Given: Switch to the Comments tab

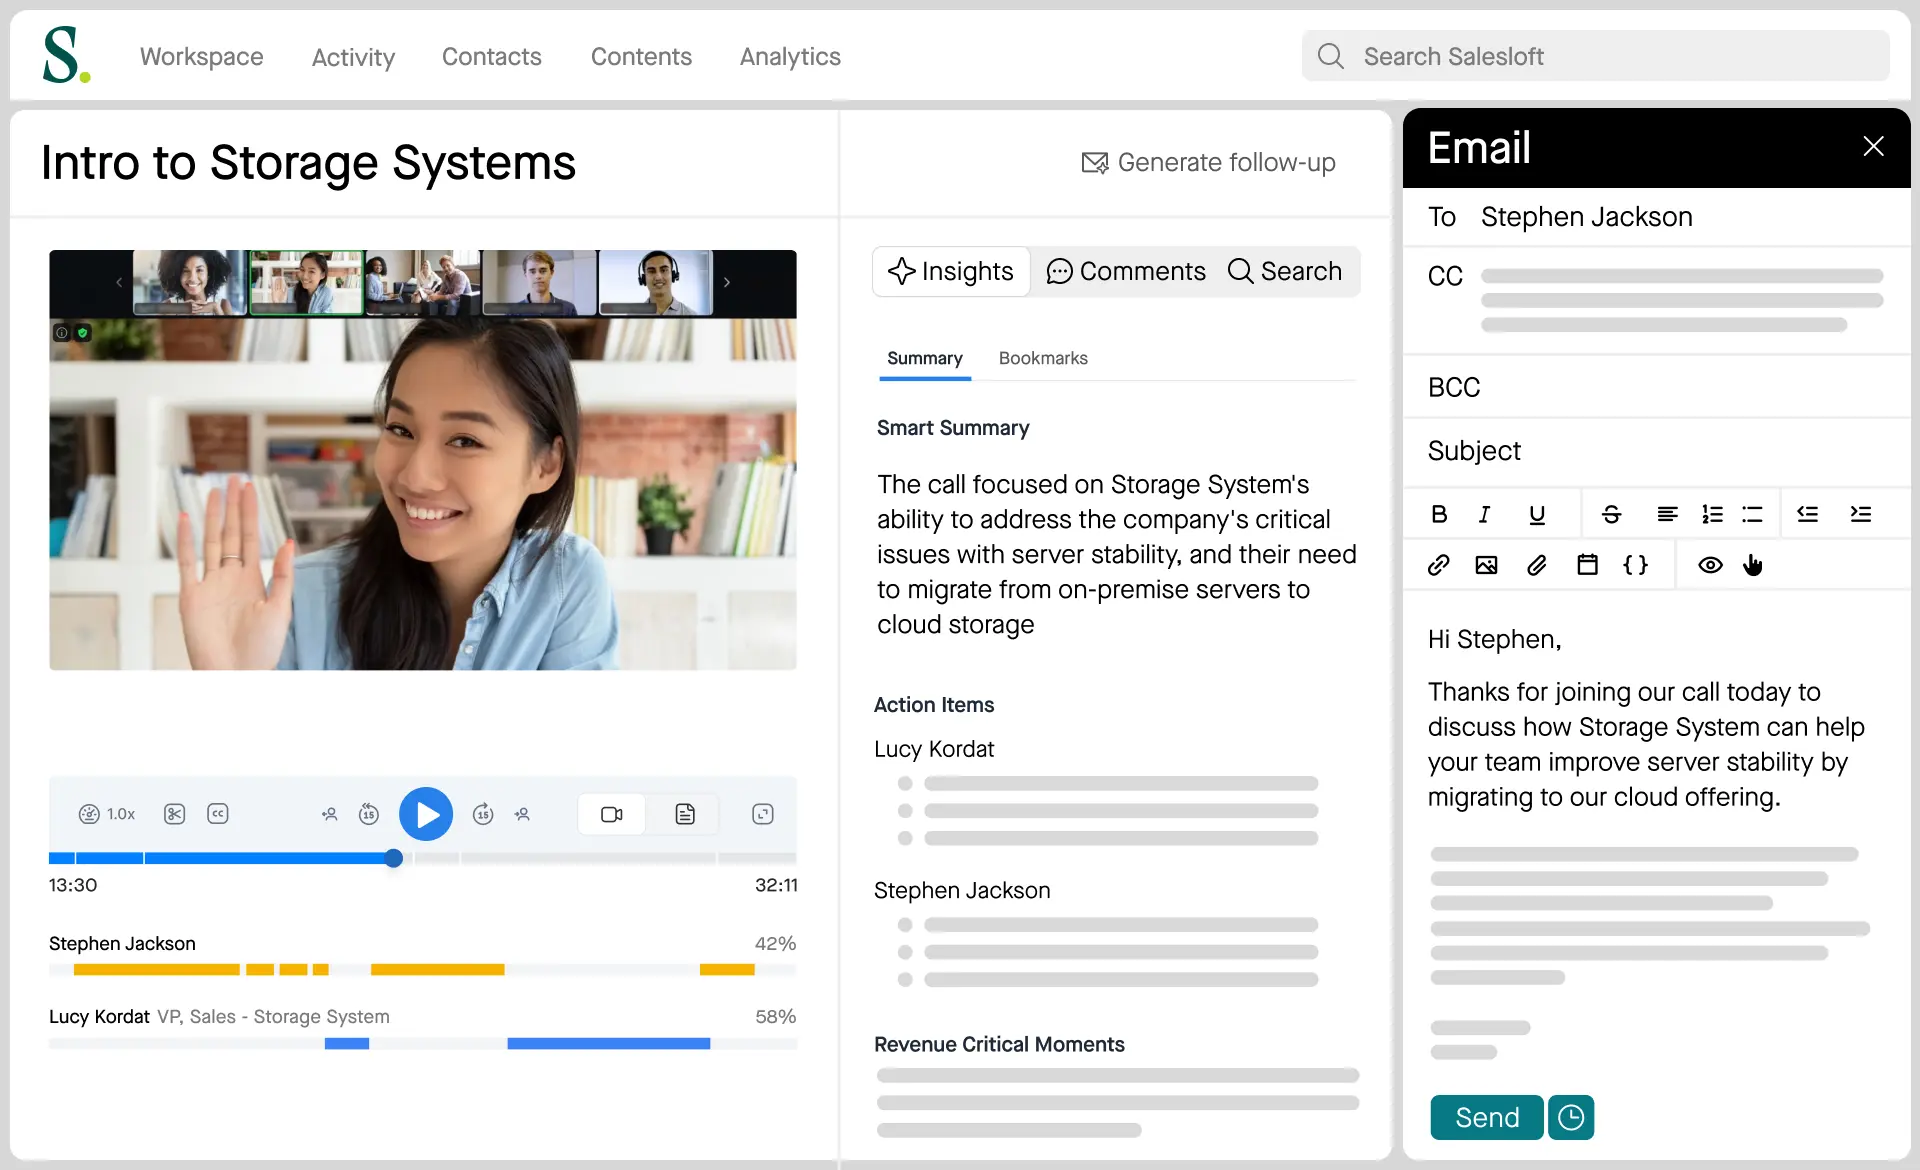Looking at the screenshot, I should point(1126,271).
